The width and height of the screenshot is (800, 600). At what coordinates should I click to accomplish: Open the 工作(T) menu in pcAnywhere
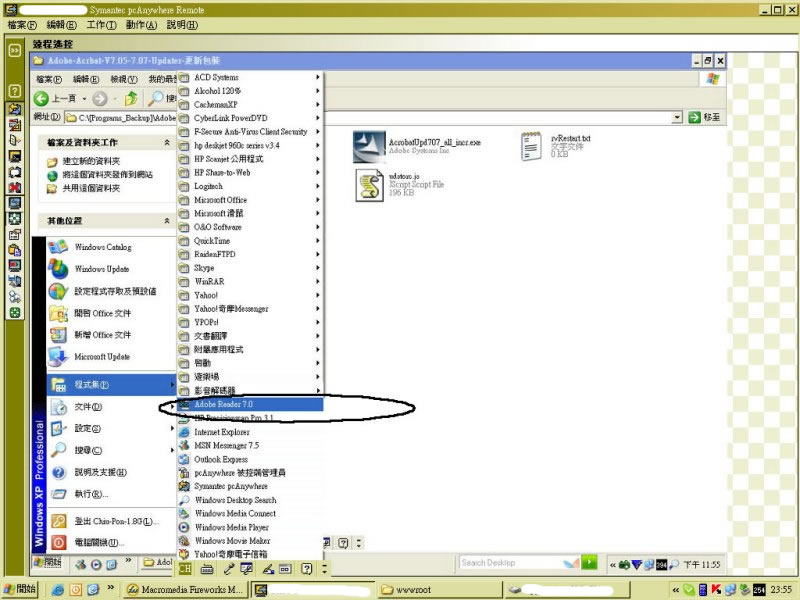tap(102, 25)
